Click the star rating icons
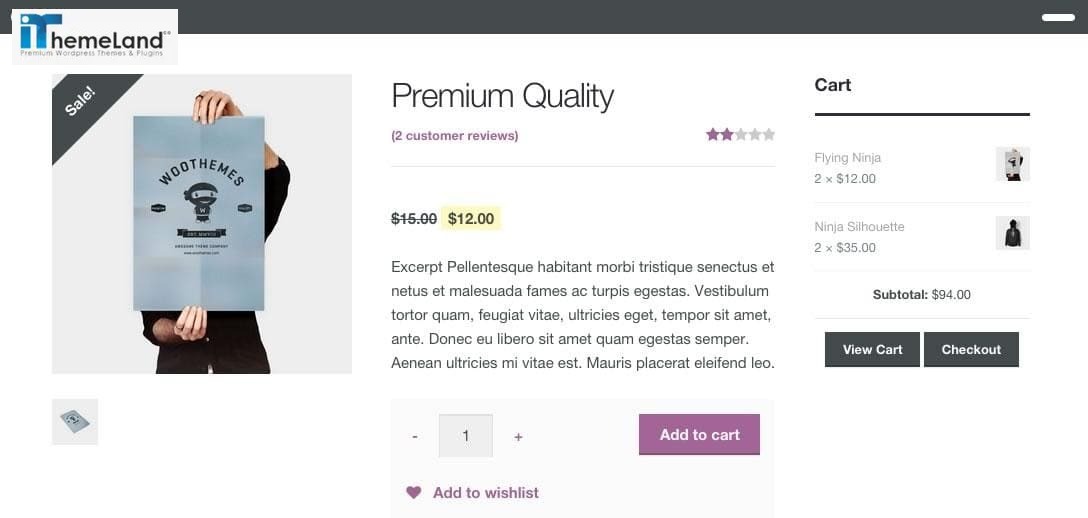 click(x=740, y=135)
